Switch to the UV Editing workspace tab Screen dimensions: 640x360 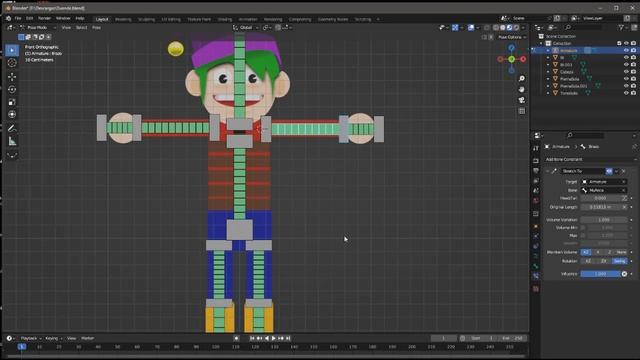tap(171, 19)
